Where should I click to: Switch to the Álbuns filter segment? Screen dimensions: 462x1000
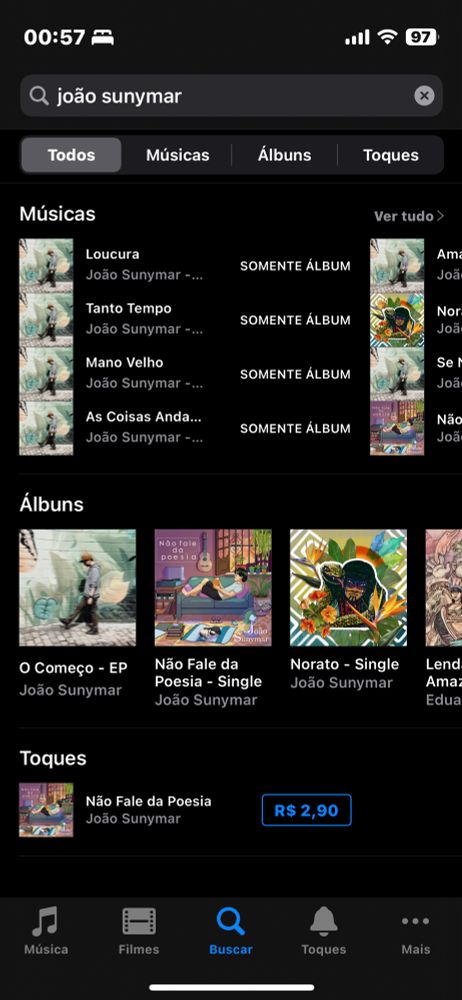[285, 155]
